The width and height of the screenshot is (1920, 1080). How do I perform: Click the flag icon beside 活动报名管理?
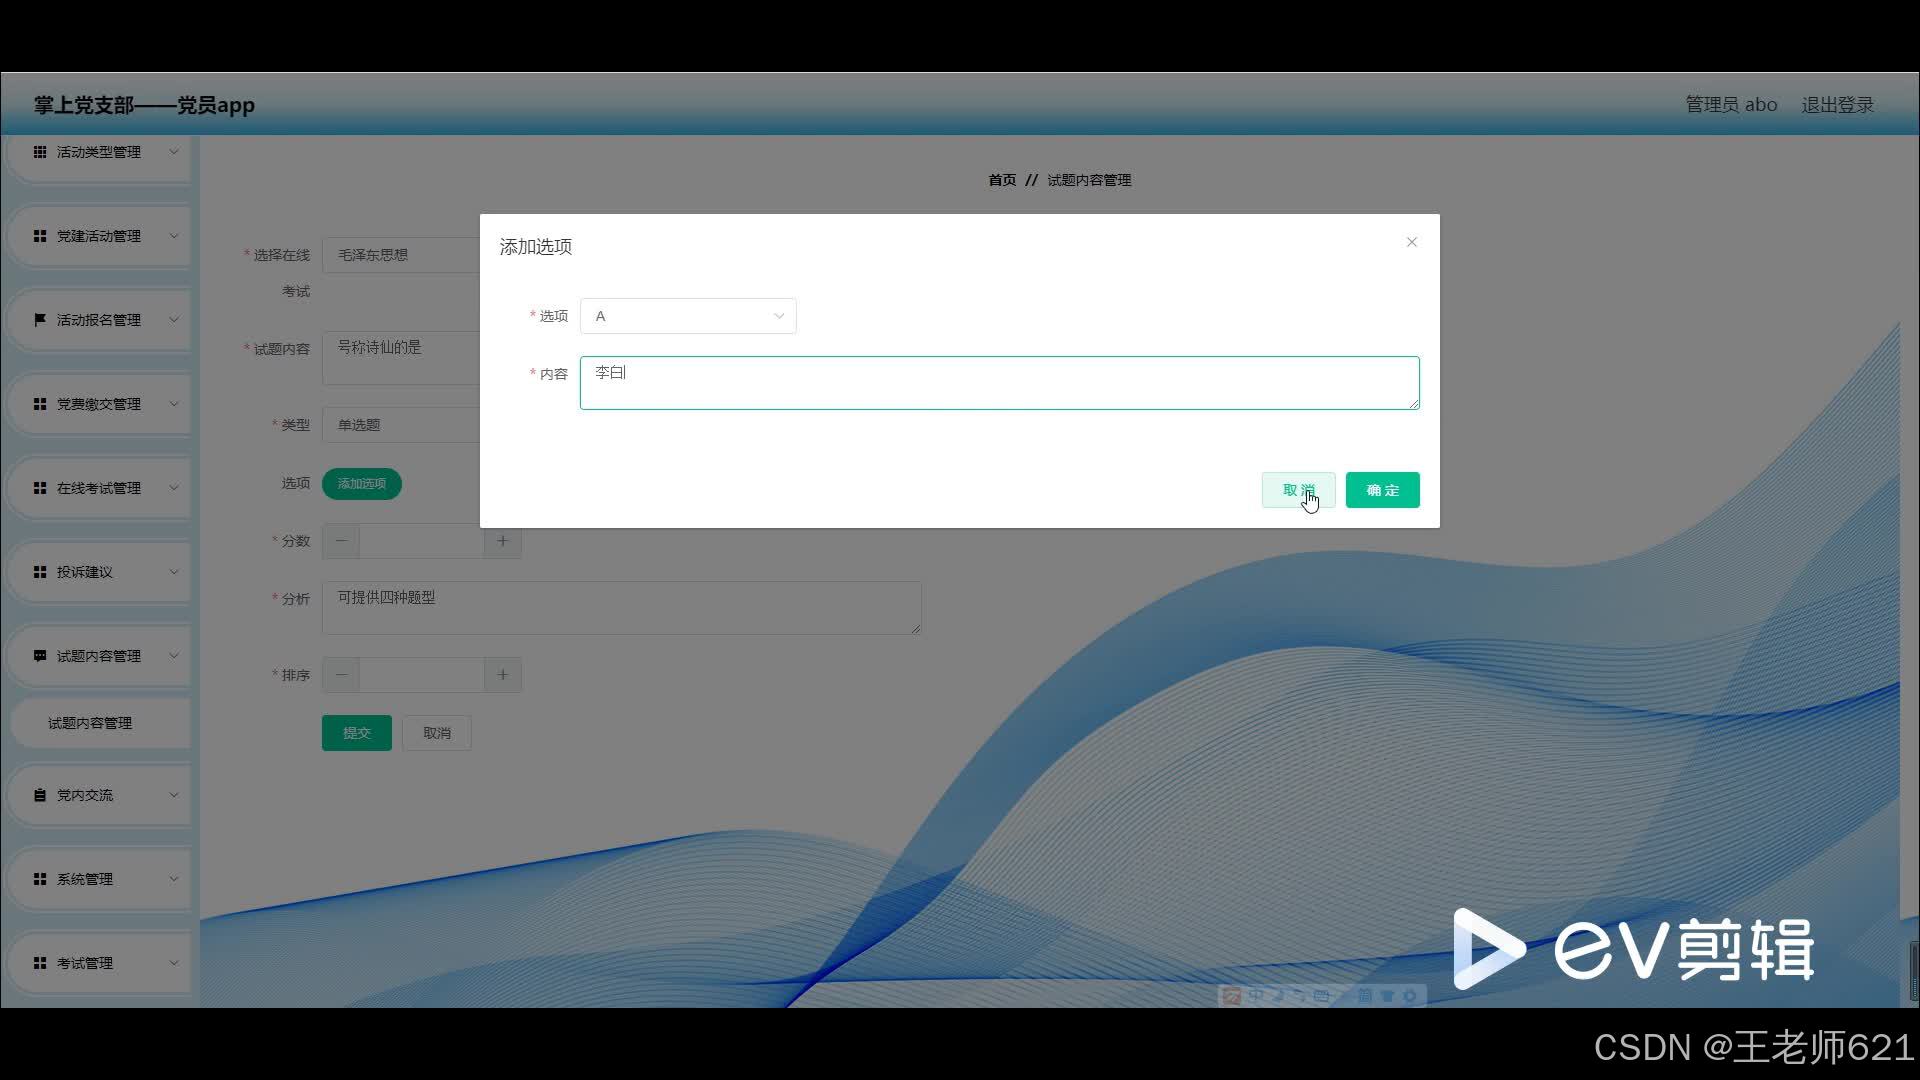(x=40, y=320)
